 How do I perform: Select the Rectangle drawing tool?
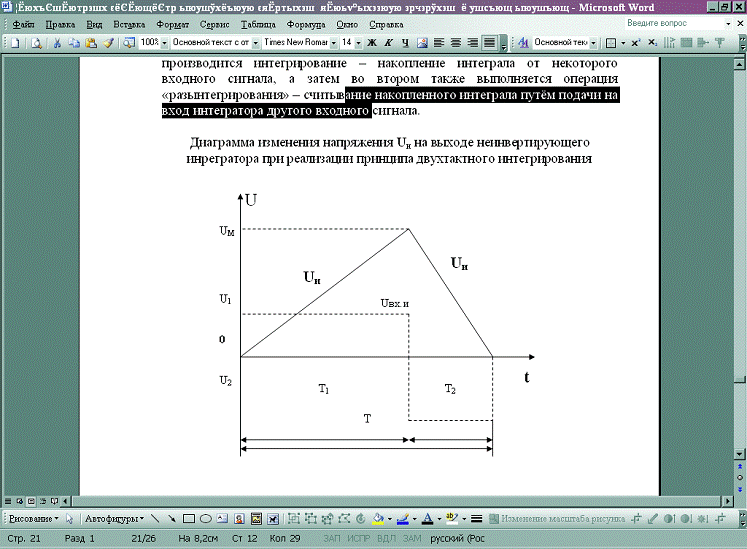tap(188, 519)
